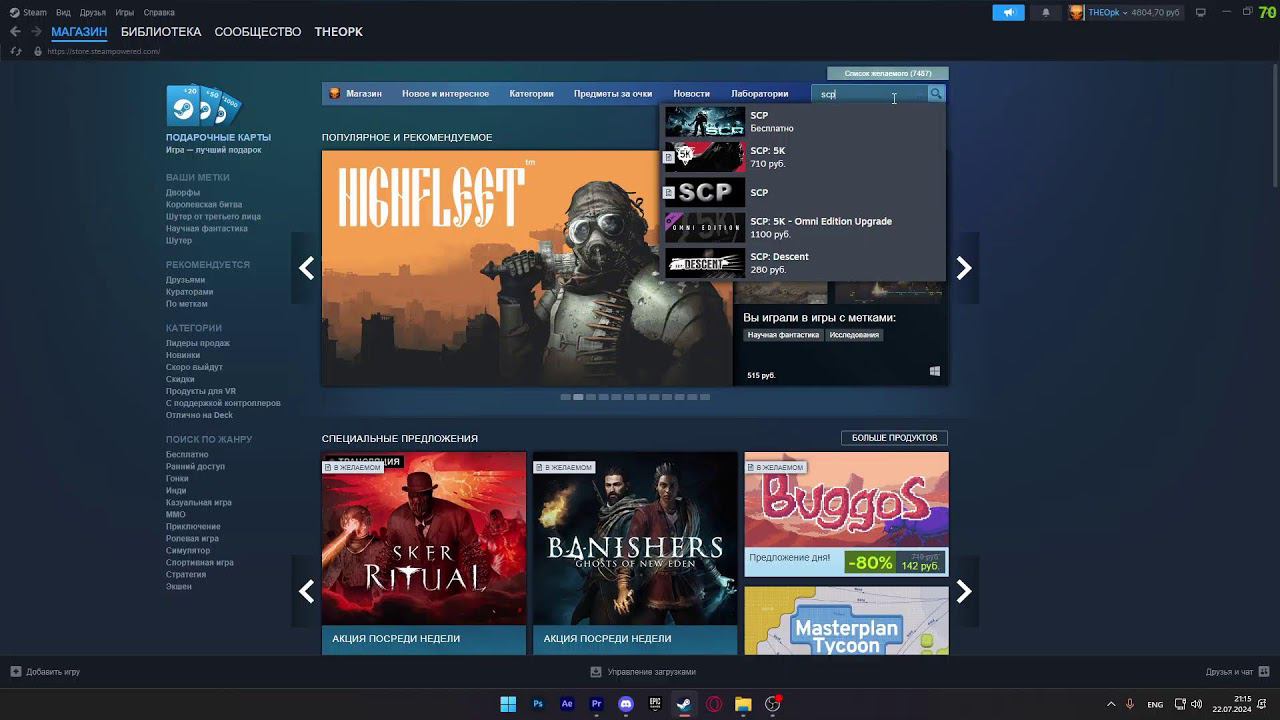Viewport: 1280px width, 720px height.
Task: Open the Отлично на Deck link
Action: 199,415
